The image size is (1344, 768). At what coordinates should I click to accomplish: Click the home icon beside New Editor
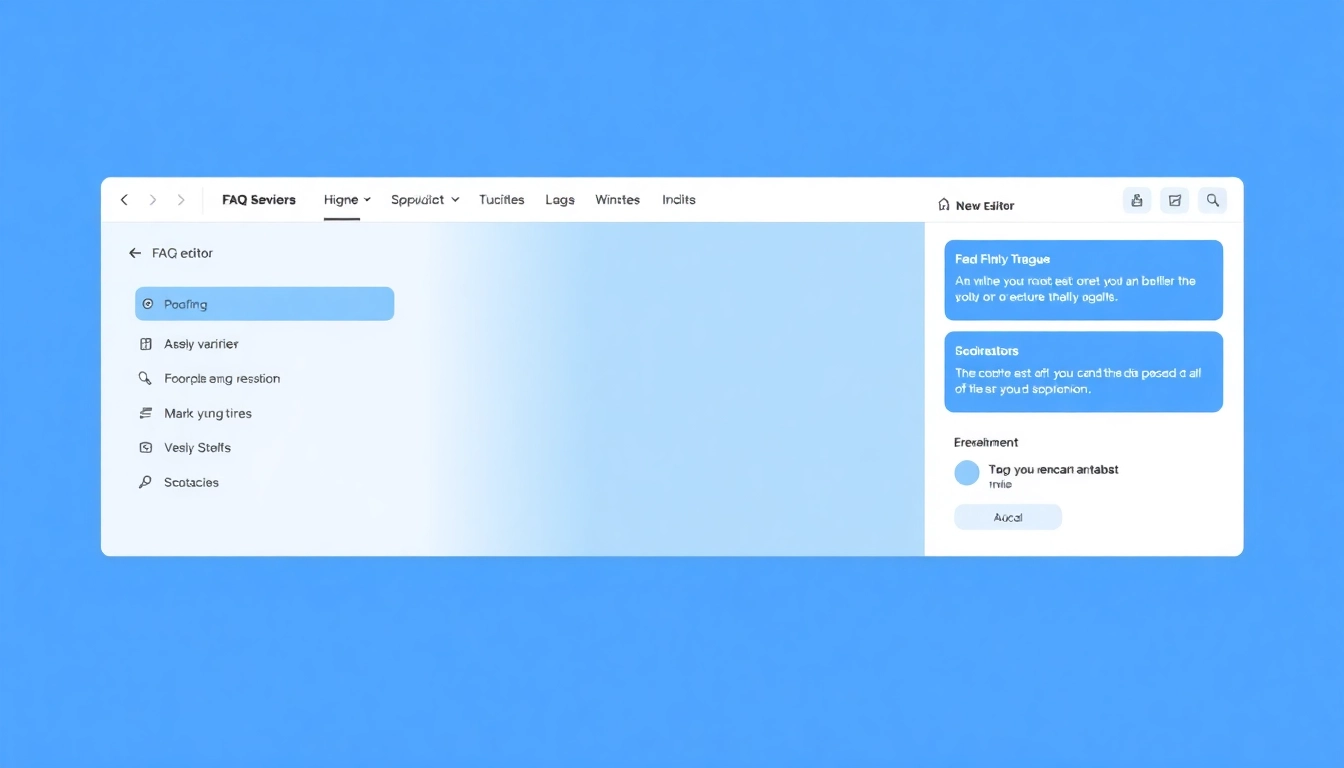point(944,204)
